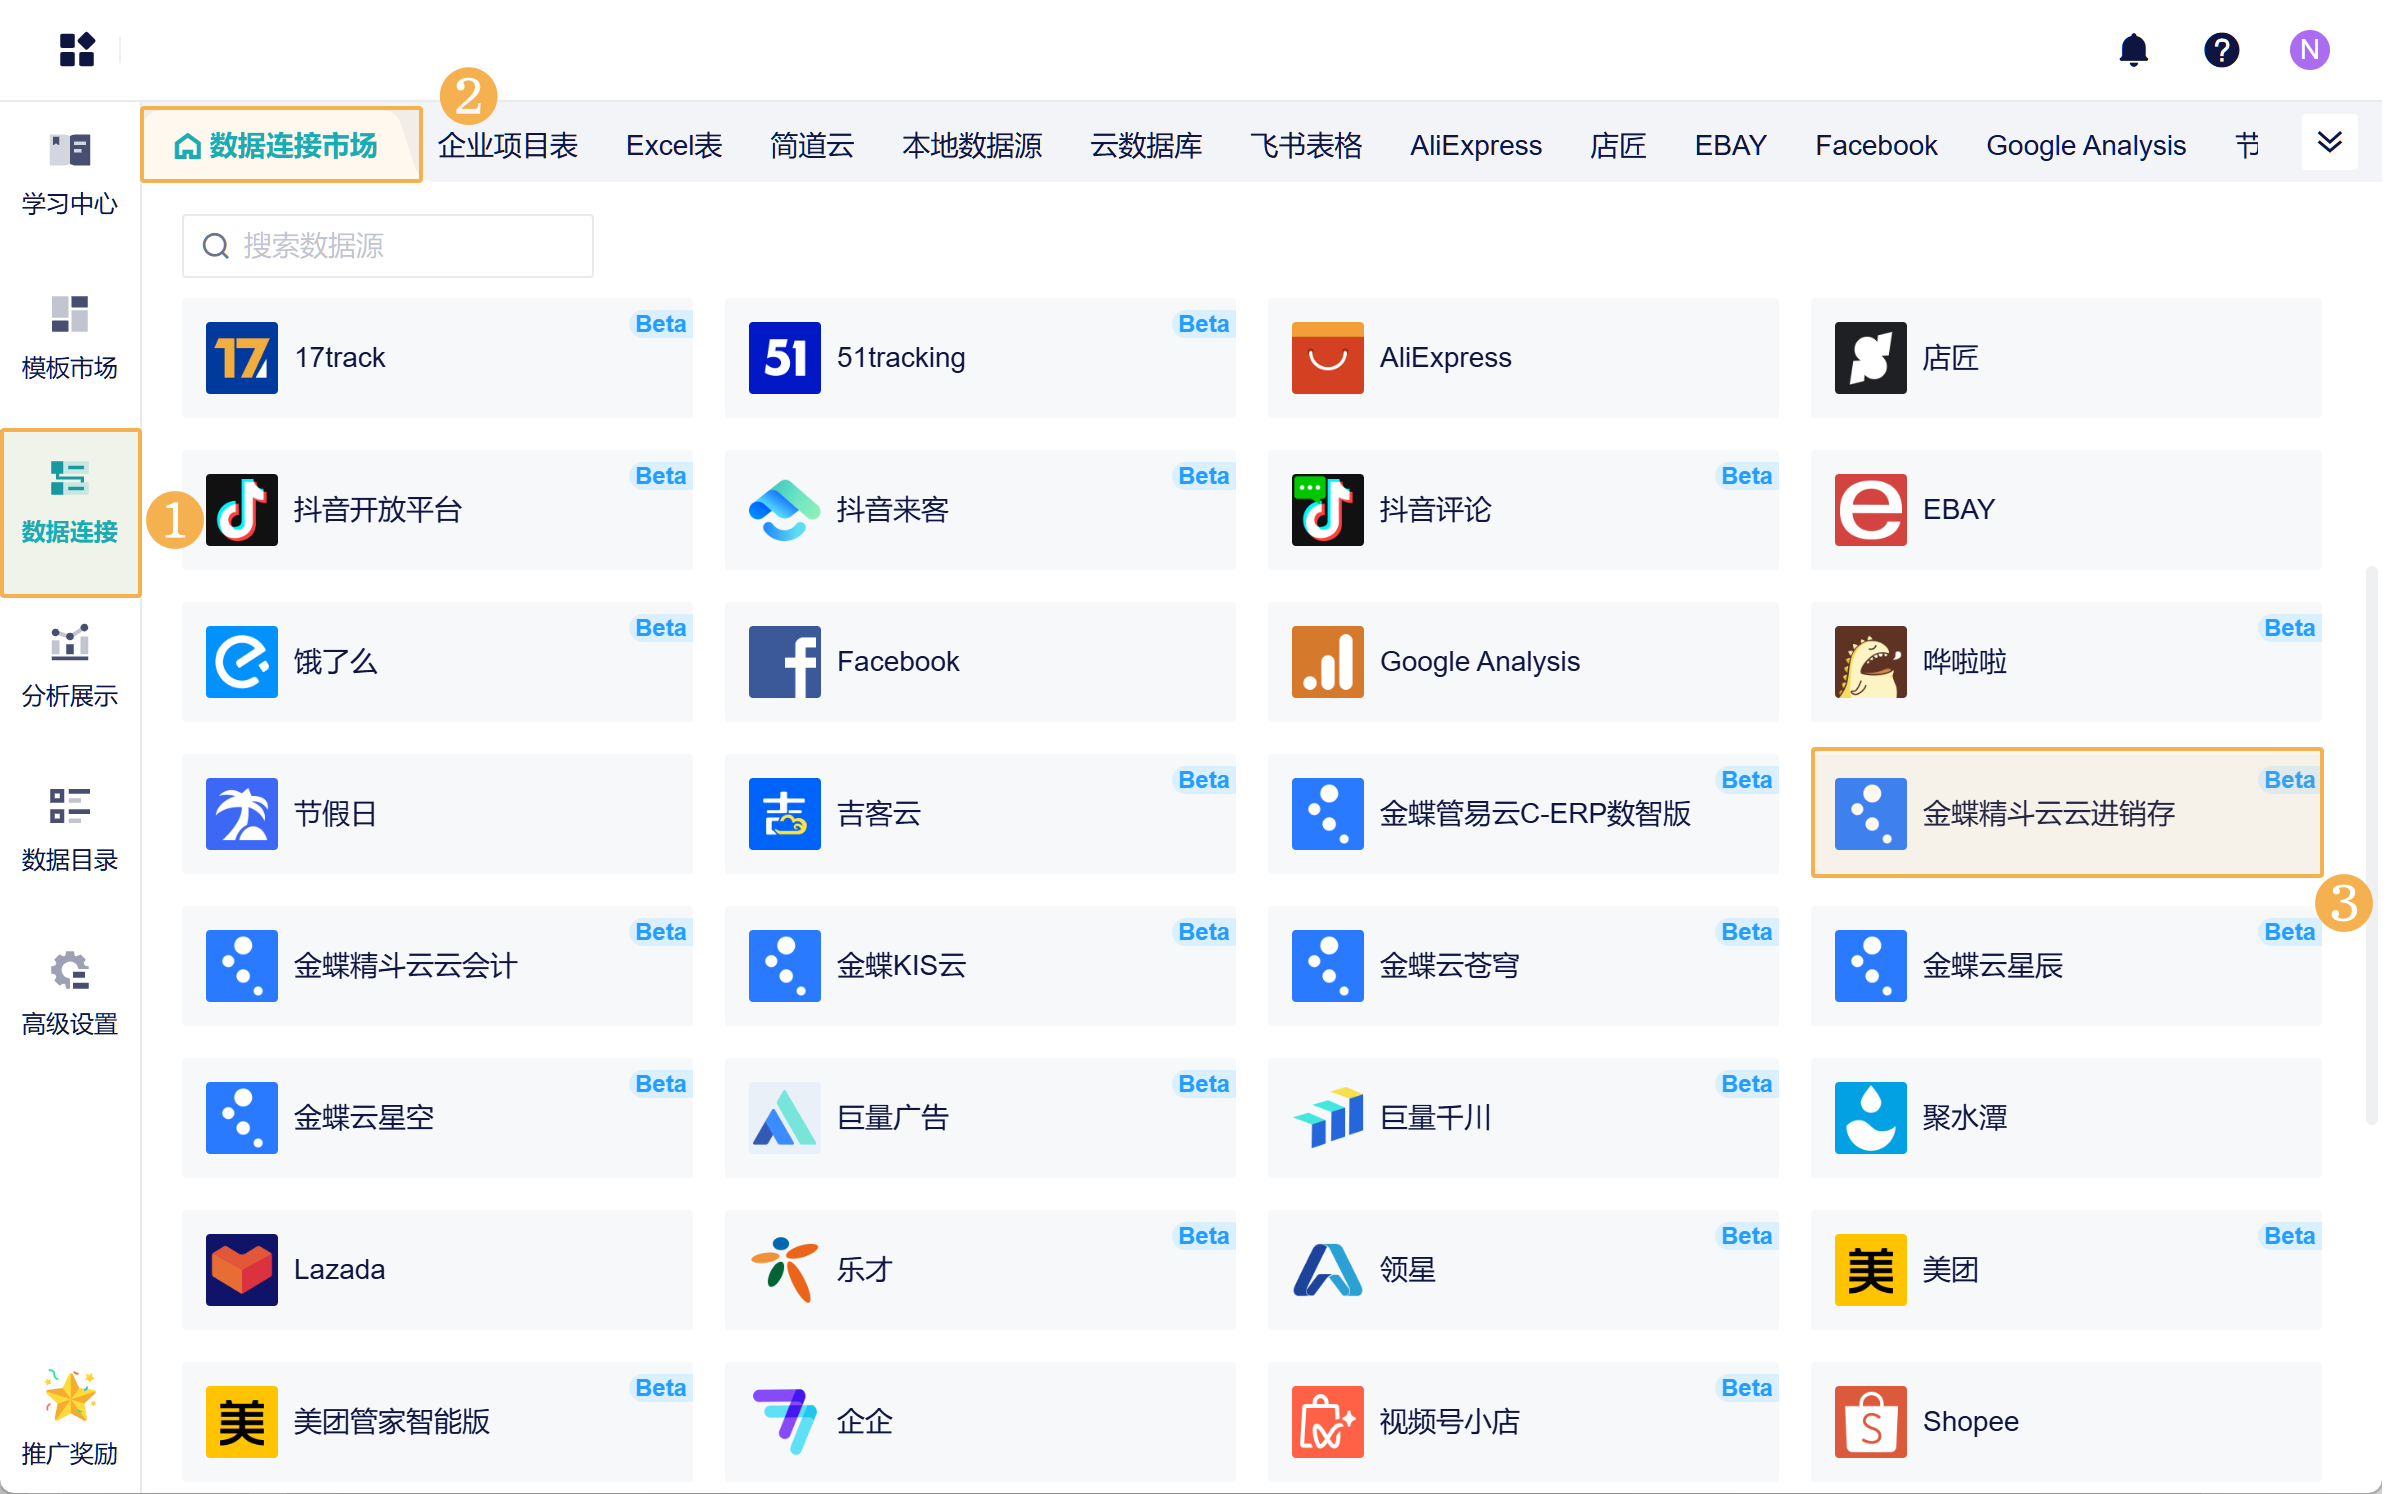Viewport: 2389px width, 1494px height.
Task: Open the Google Analysis connector card
Action: coord(1522,661)
